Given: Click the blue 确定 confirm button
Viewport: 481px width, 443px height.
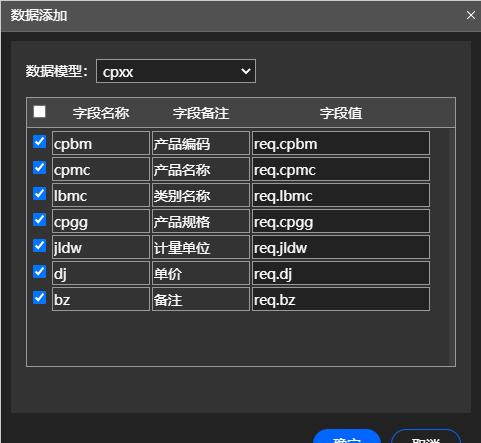Looking at the screenshot, I should coord(347,436).
